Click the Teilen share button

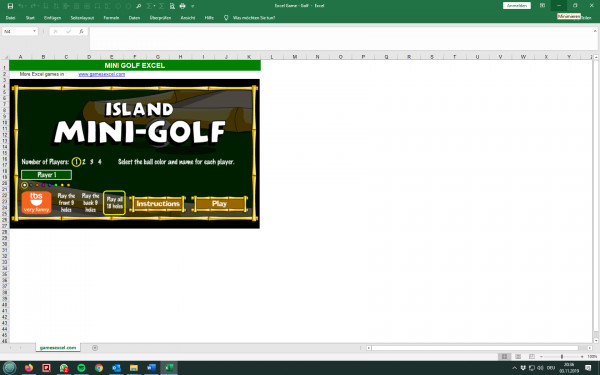tap(587, 18)
